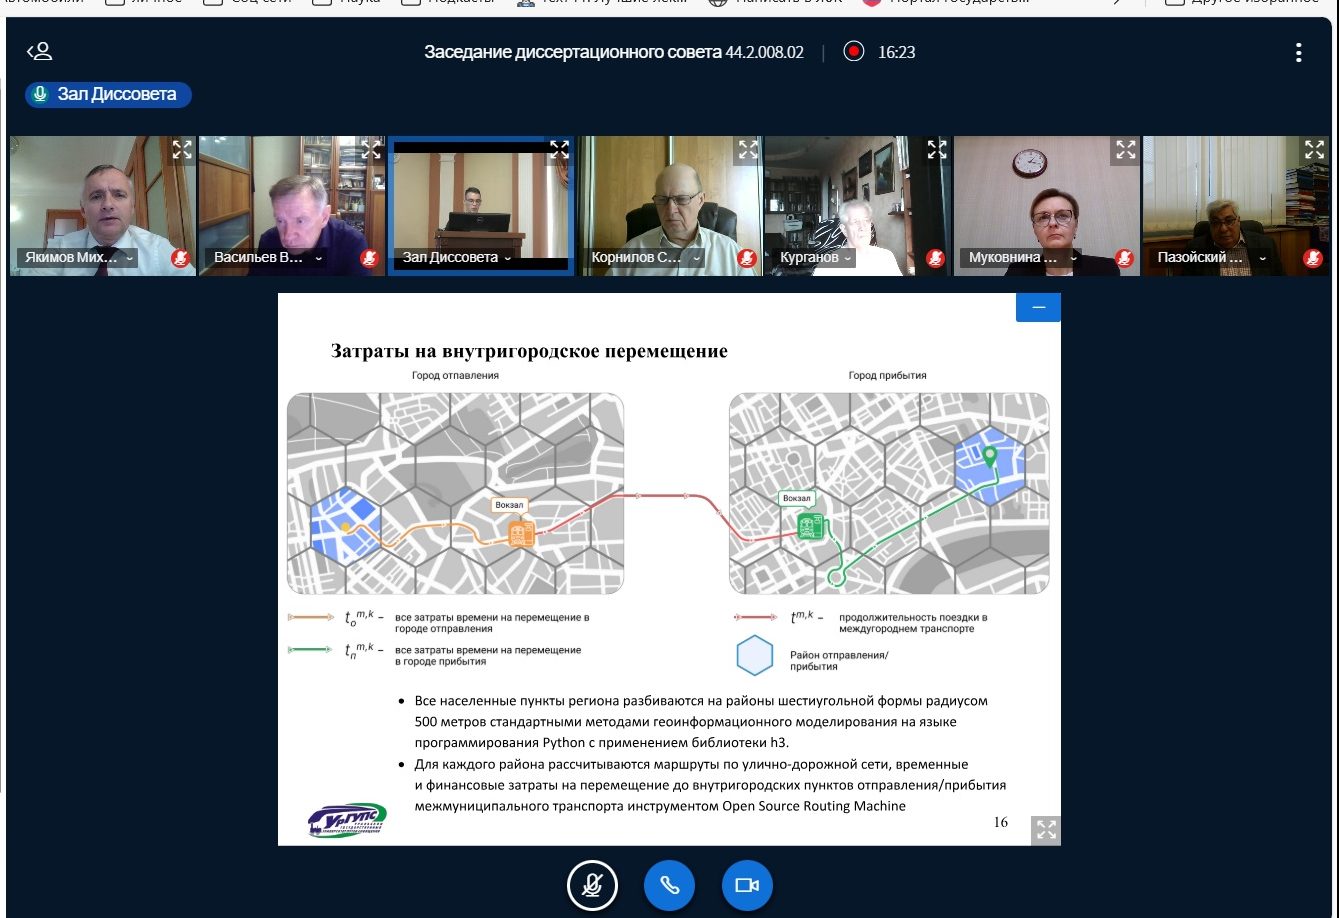Open the three-dot more options menu
The height and width of the screenshot is (918, 1339).
(1298, 53)
